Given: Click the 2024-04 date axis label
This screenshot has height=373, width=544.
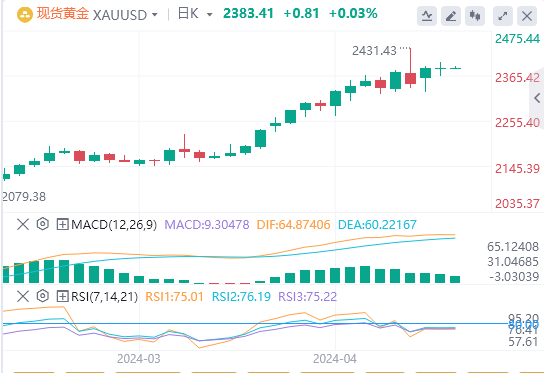Looking at the screenshot, I should pos(335,358).
